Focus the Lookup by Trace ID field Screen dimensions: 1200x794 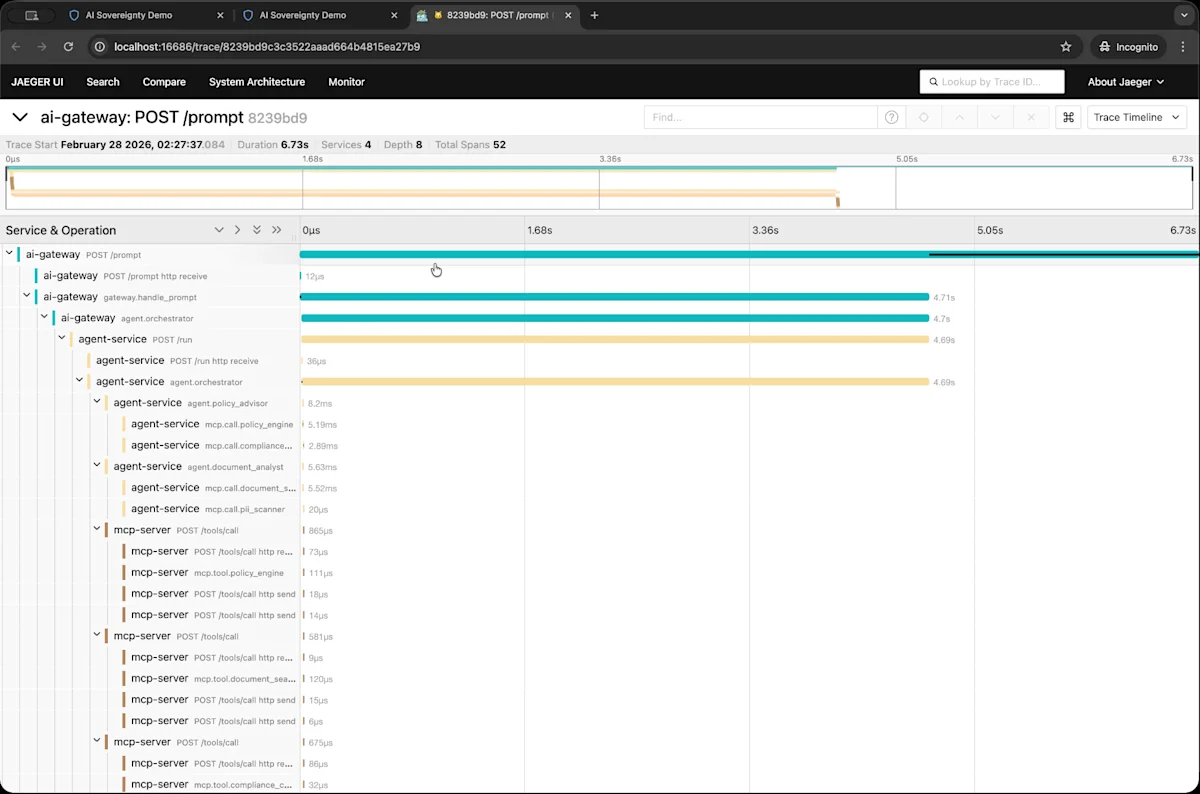tap(992, 82)
